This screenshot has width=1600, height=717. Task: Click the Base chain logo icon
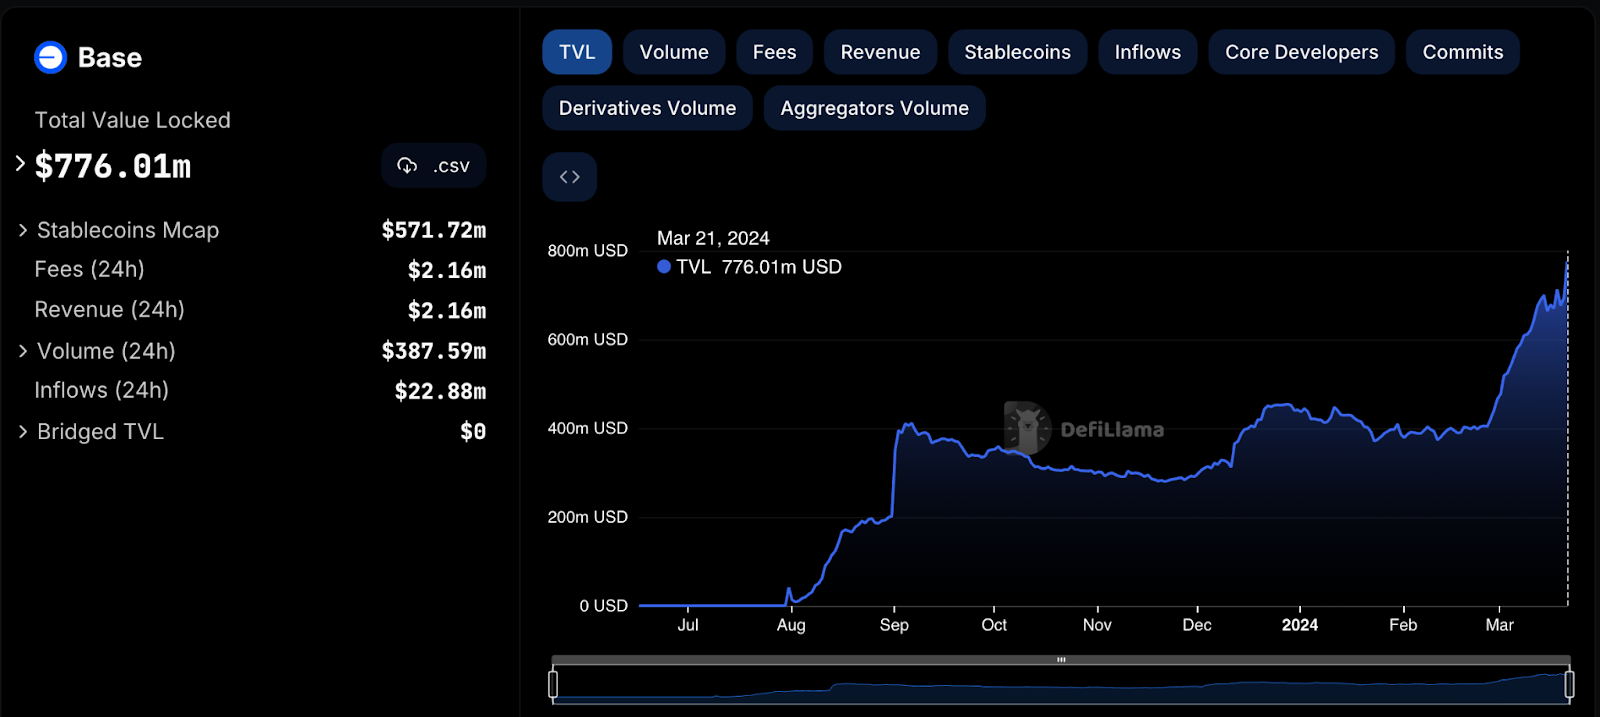coord(50,58)
